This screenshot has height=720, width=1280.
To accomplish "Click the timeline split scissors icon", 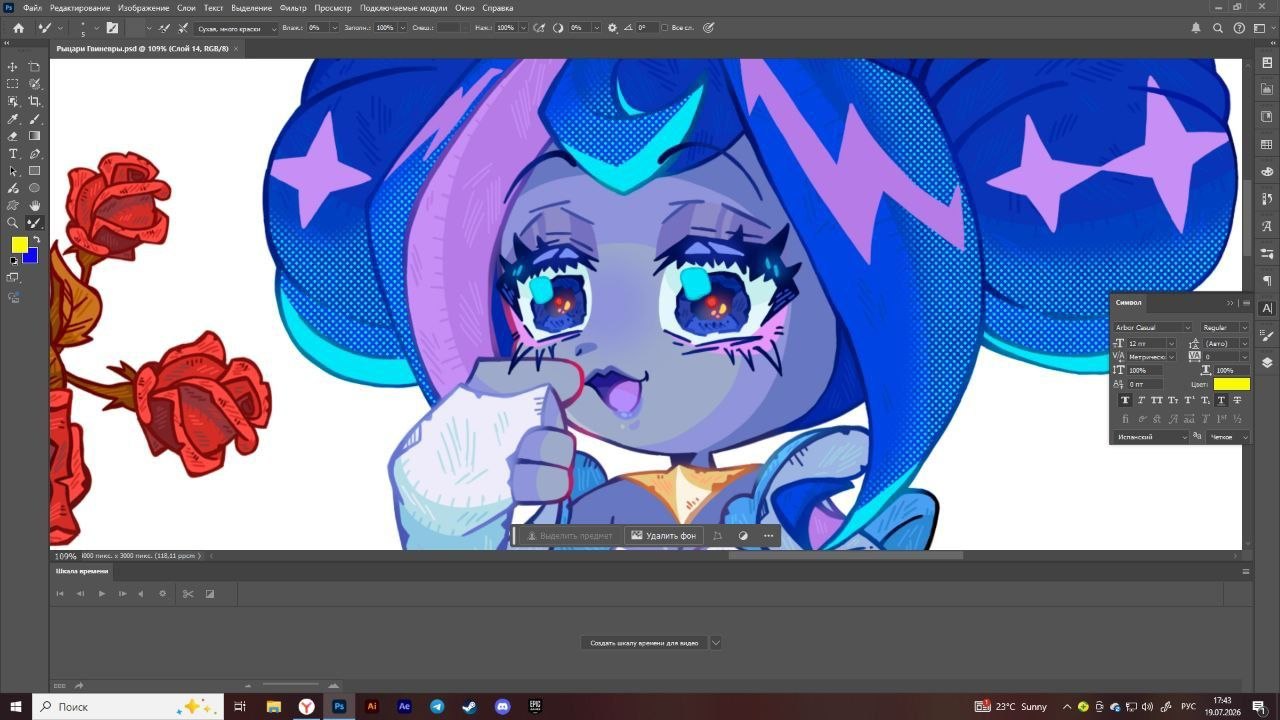I will pos(187,594).
